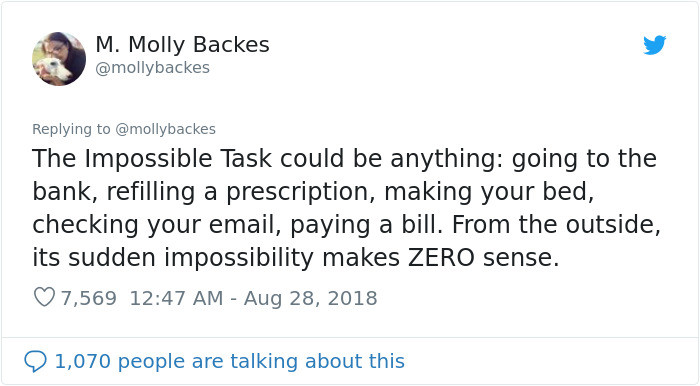Click the 'Replying to' label text
The height and width of the screenshot is (386, 700).
(71, 129)
